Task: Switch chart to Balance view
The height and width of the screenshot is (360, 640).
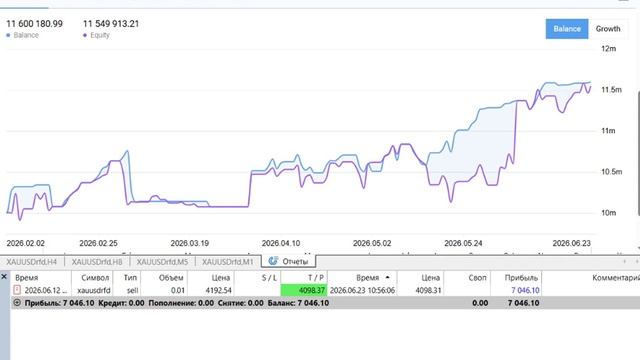Action: [567, 29]
